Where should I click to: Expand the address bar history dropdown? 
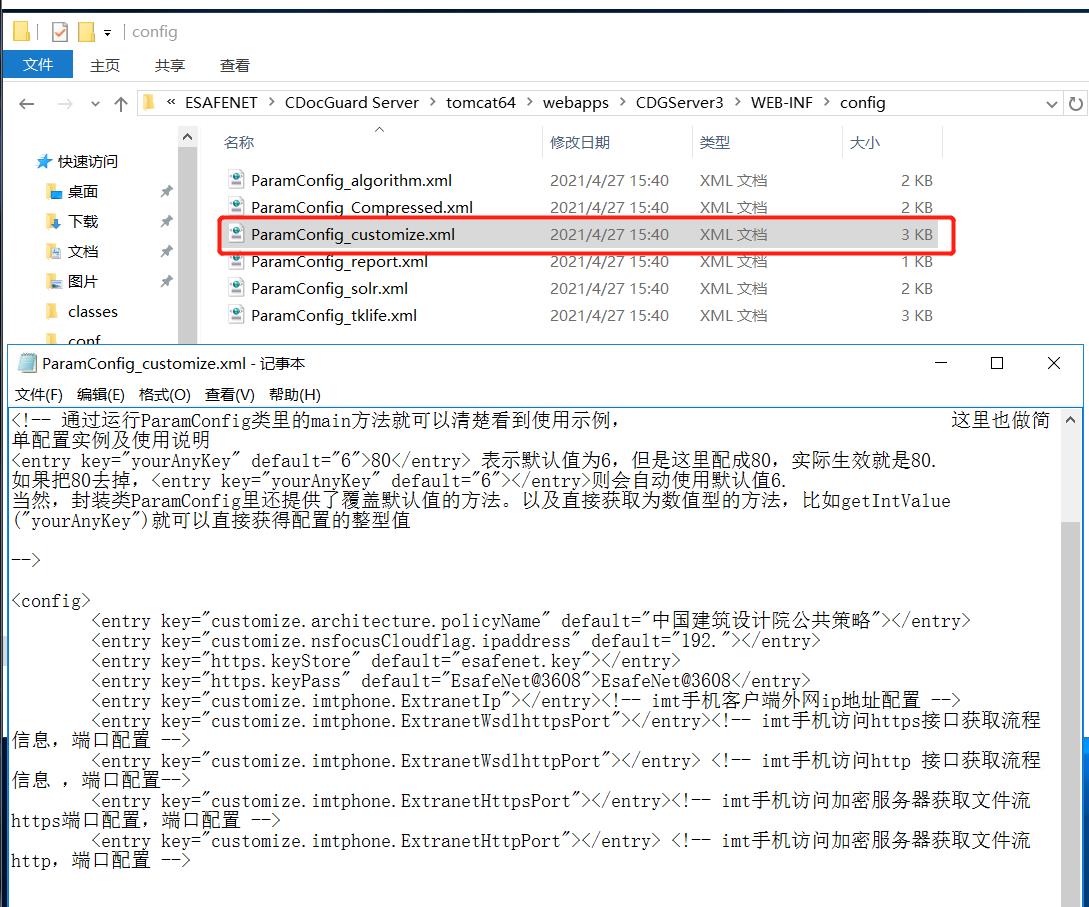(x=1051, y=103)
